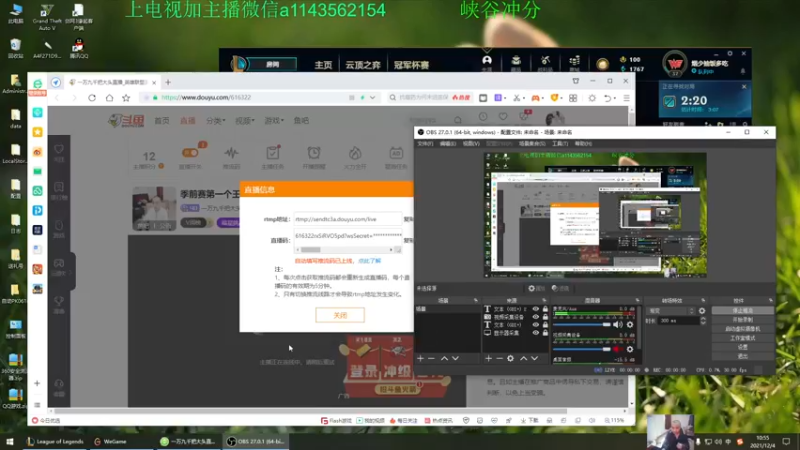Expand the Douyu 游戏 dropdown
This screenshot has width=800, height=450.
point(274,121)
